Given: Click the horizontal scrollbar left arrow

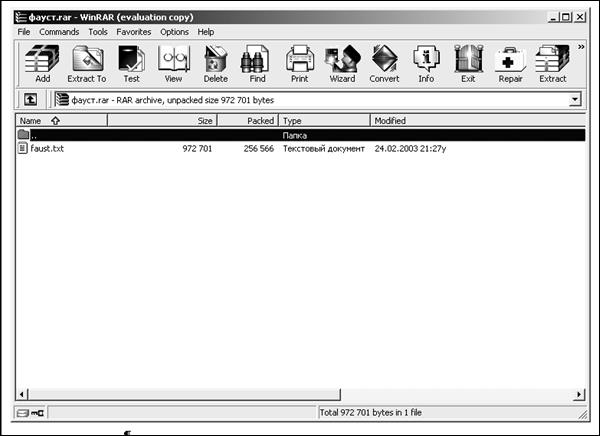Looking at the screenshot, I should coord(22,394).
